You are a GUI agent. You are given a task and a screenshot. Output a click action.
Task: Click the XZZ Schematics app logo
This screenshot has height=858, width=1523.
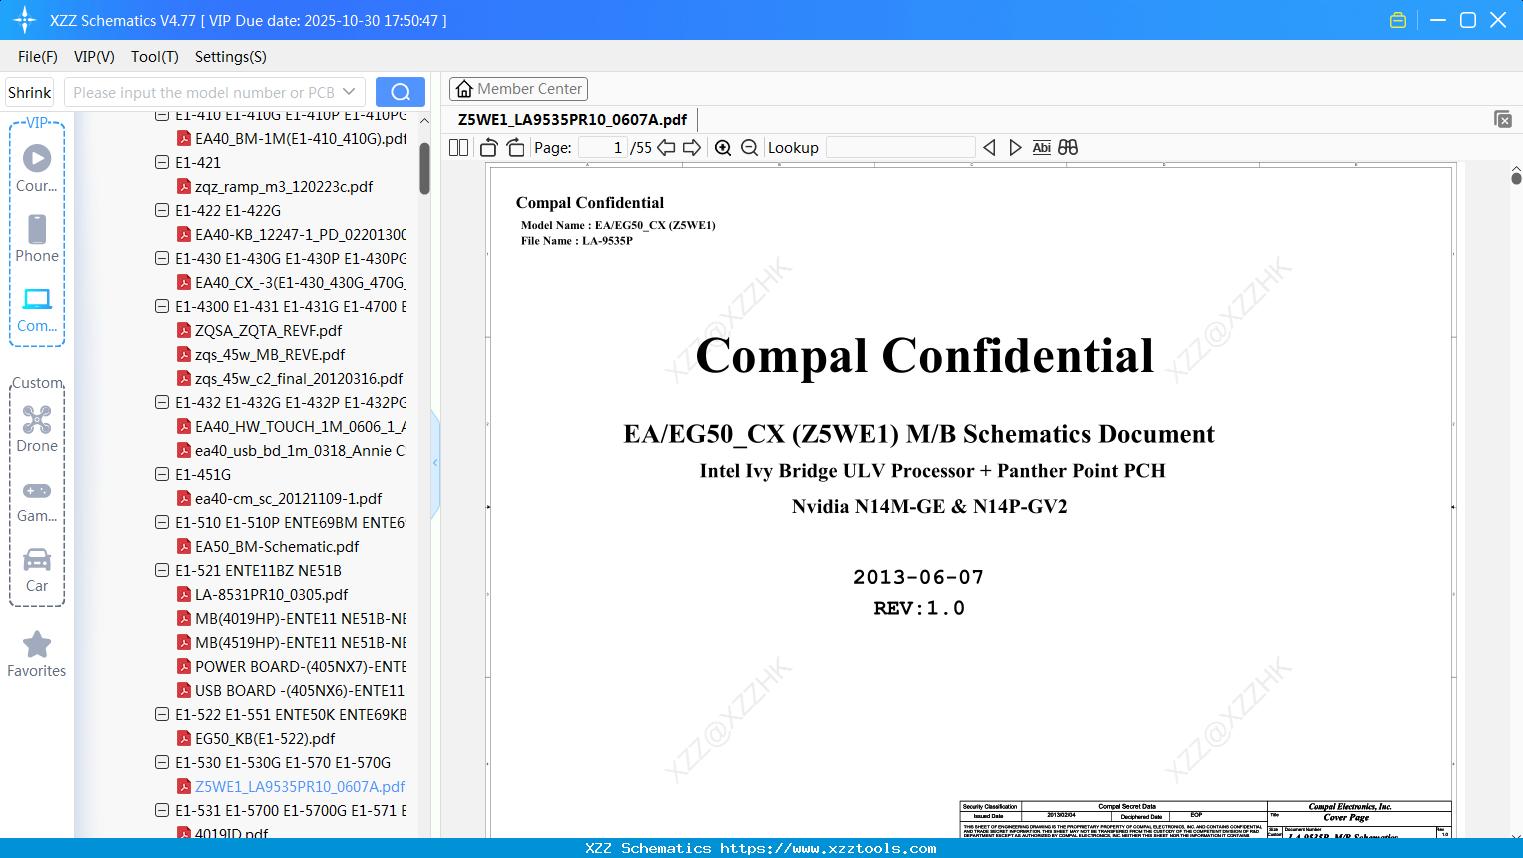[x=25, y=20]
